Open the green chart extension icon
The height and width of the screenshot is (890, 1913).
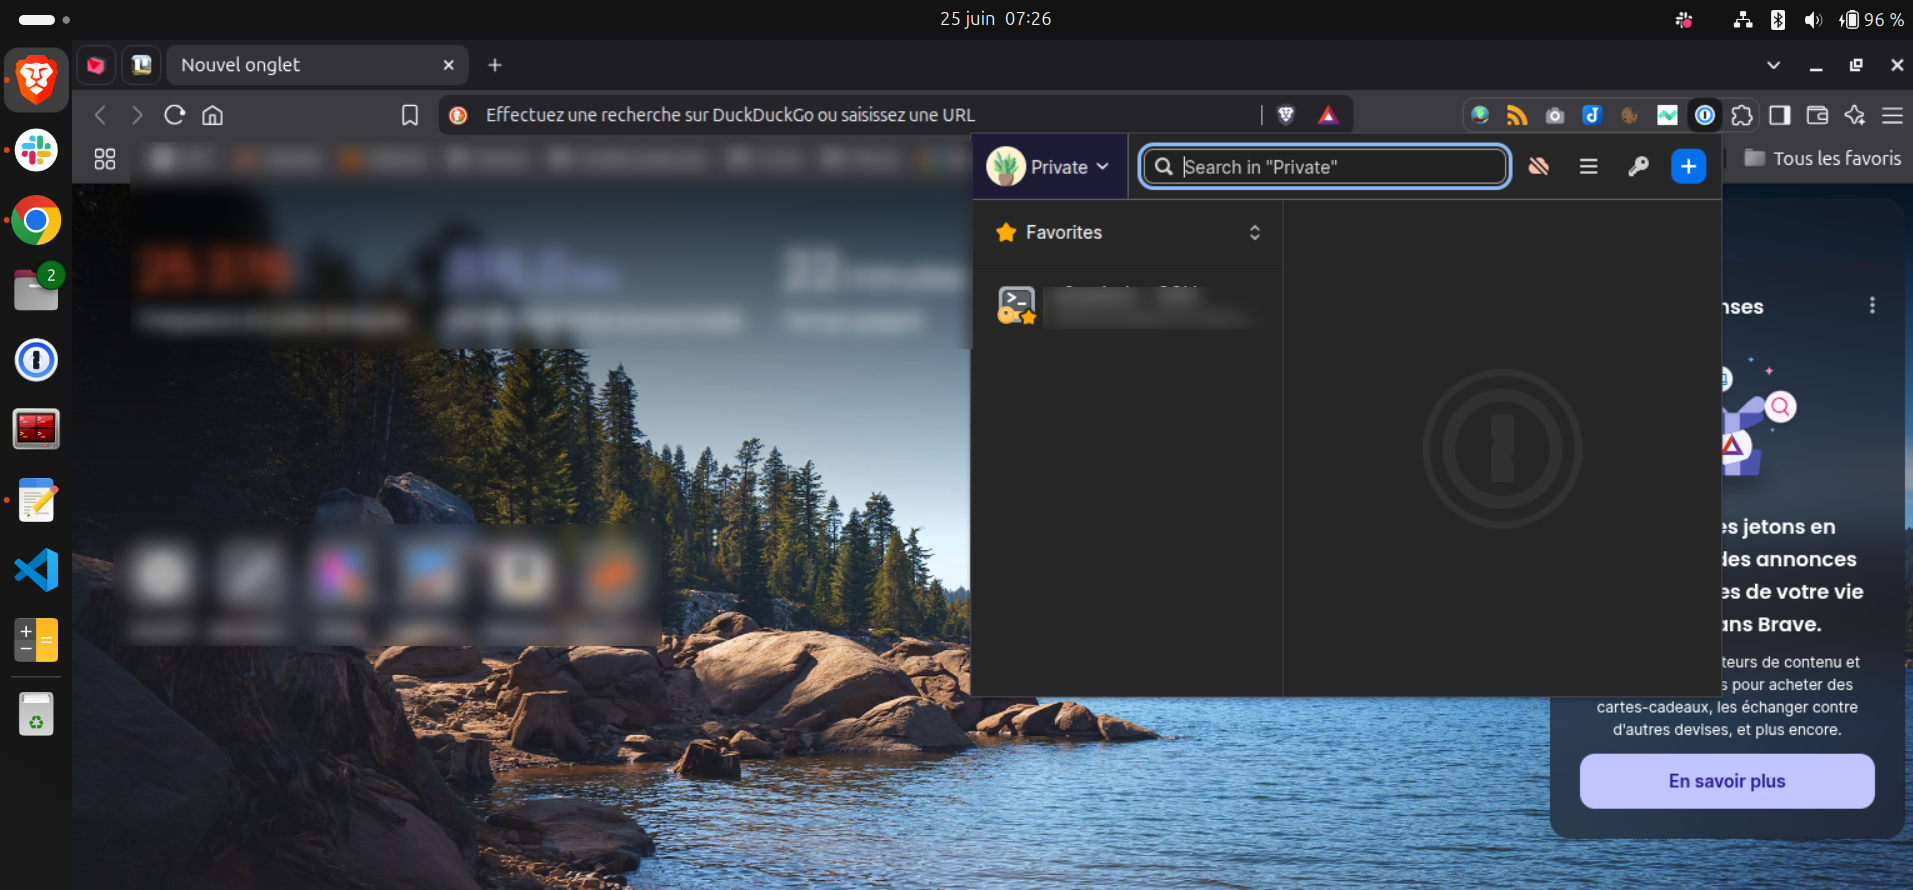point(1667,115)
